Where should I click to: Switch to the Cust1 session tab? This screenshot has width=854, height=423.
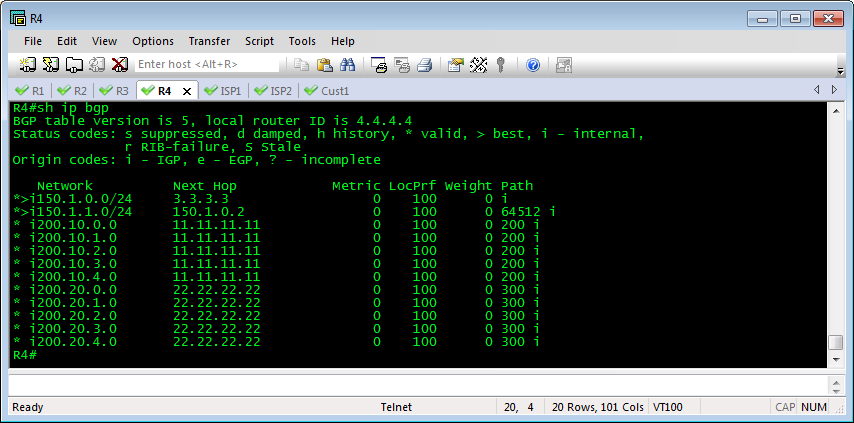(x=327, y=91)
